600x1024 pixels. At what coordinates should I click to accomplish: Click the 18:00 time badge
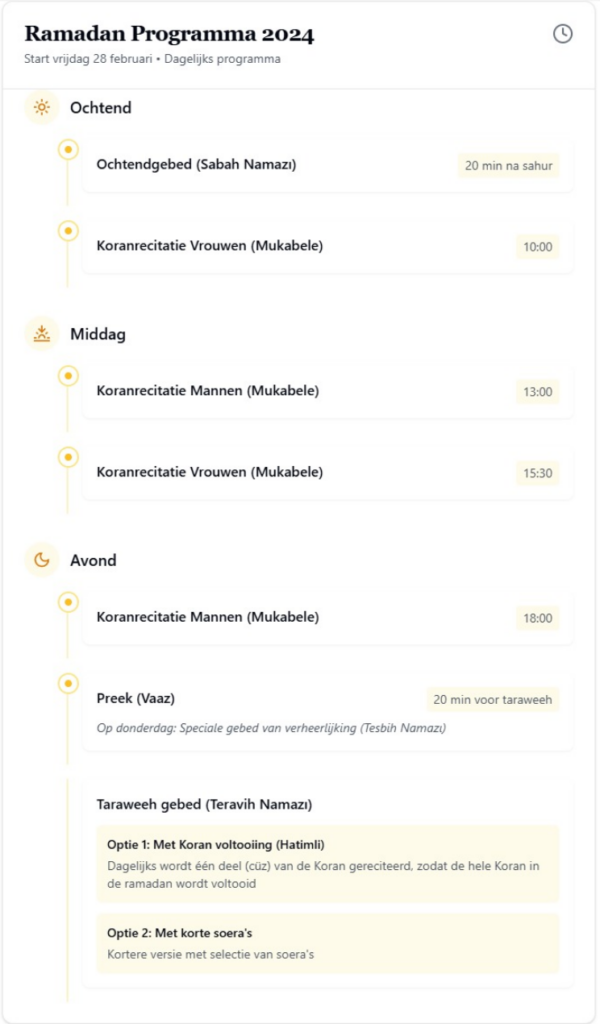click(x=537, y=618)
